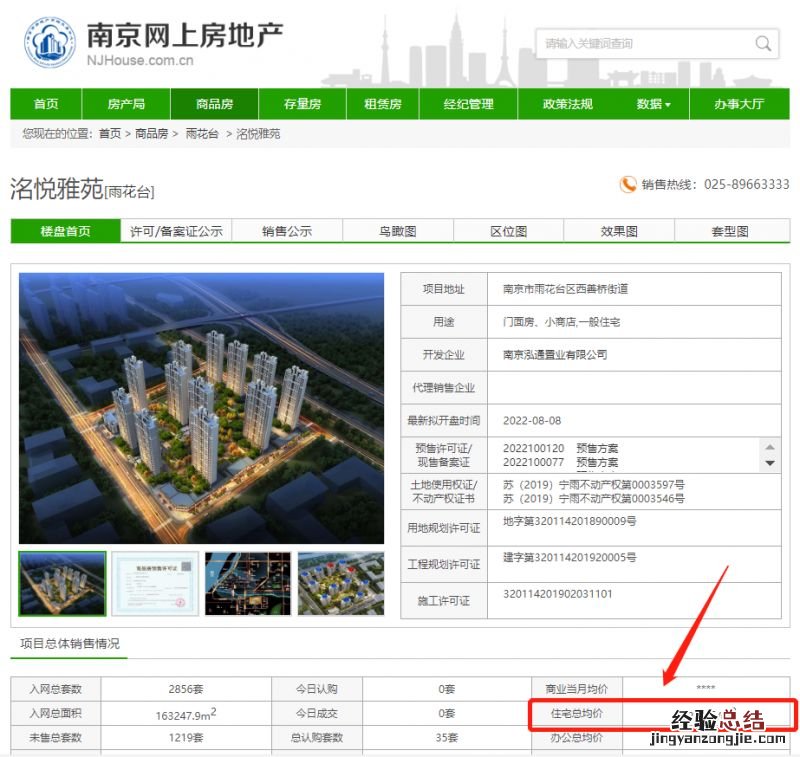Type in the keyword search field
The width and height of the screenshot is (800, 757).
645,44
